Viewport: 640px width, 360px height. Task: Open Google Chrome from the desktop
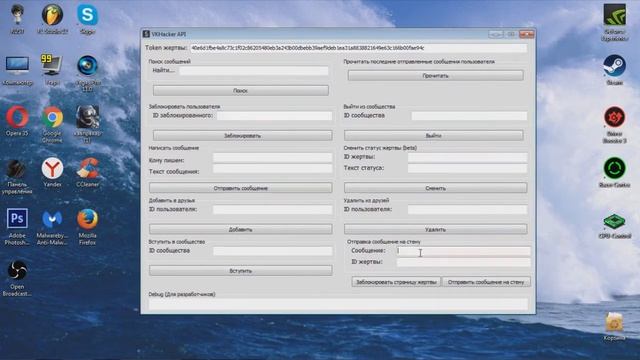(52, 118)
